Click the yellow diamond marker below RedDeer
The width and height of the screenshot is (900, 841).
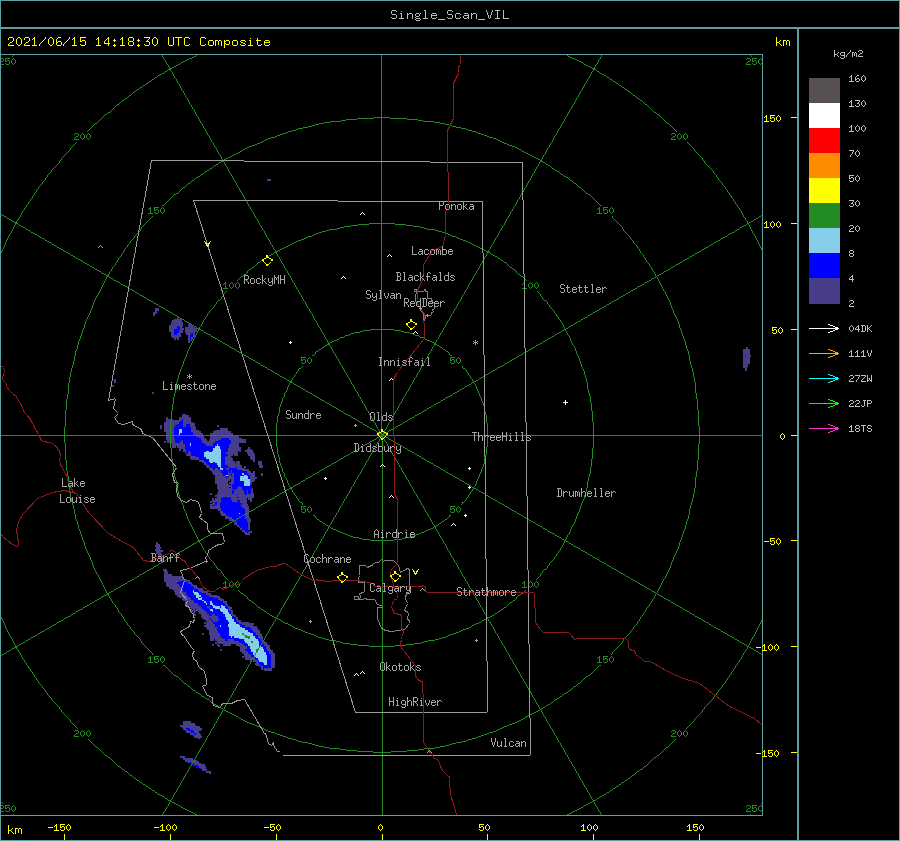[x=411, y=325]
